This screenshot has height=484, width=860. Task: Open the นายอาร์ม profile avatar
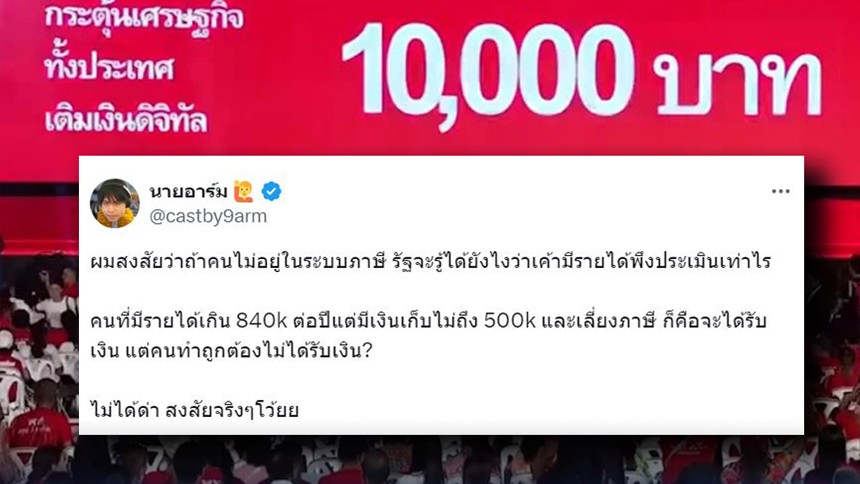(114, 203)
